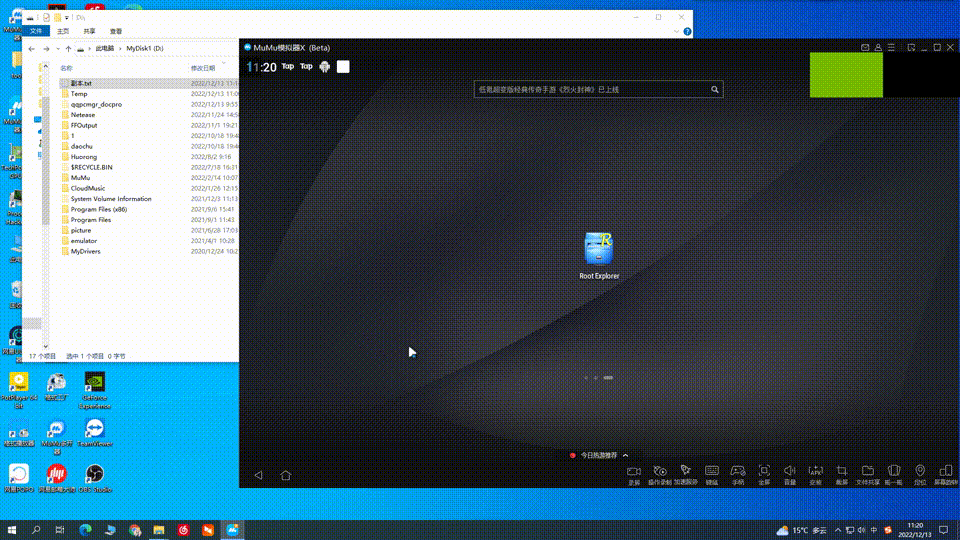The height and width of the screenshot is (540, 960).
Task: Open the MuMu hamburger menu
Action: (x=891, y=48)
